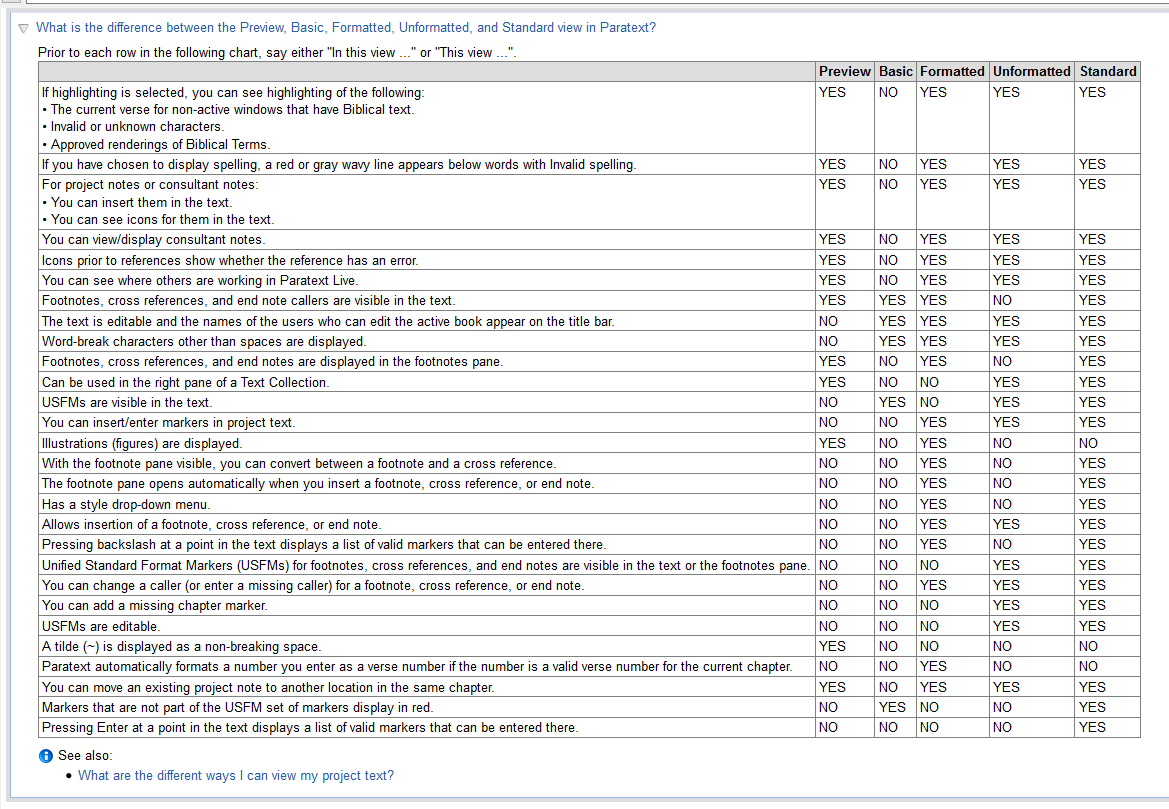Select the Formatted column header
1169x809 pixels.
(x=952, y=72)
